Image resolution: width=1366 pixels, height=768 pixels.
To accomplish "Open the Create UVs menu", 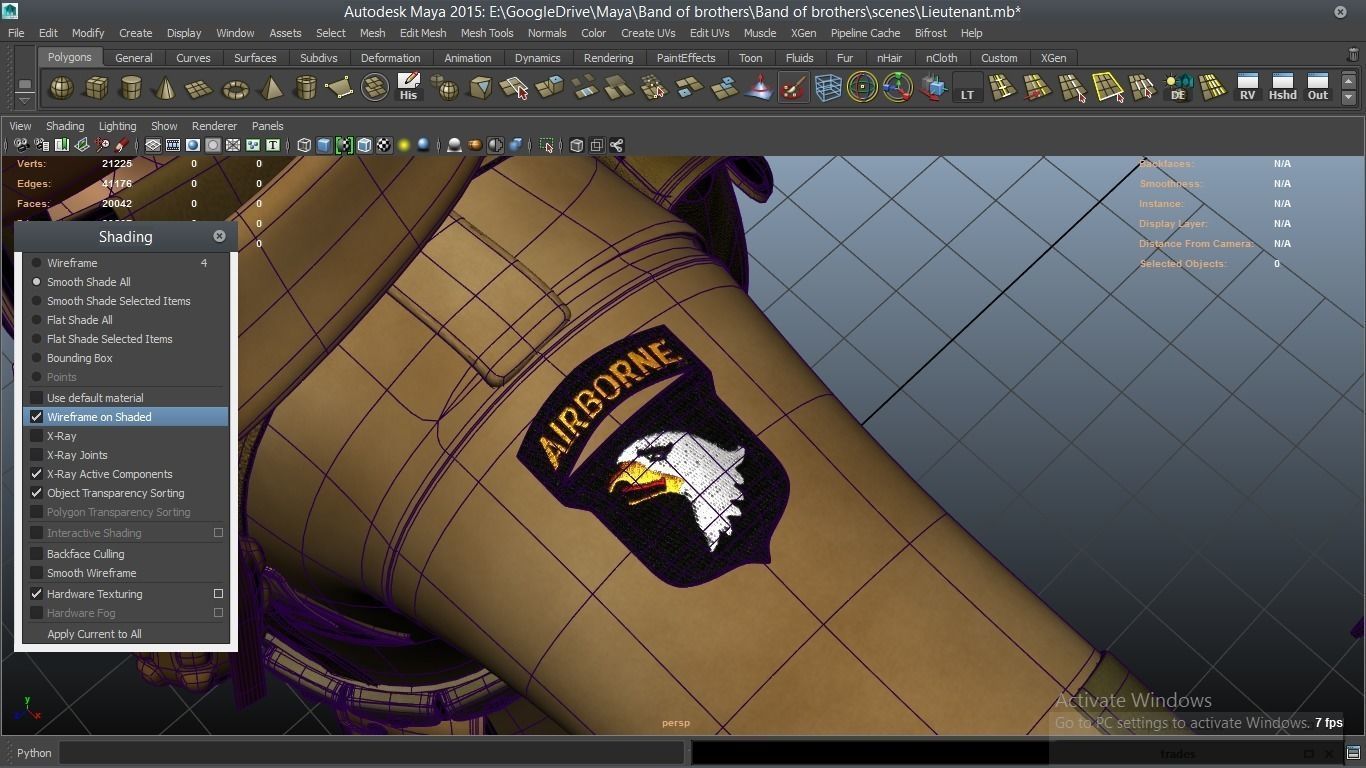I will point(648,33).
